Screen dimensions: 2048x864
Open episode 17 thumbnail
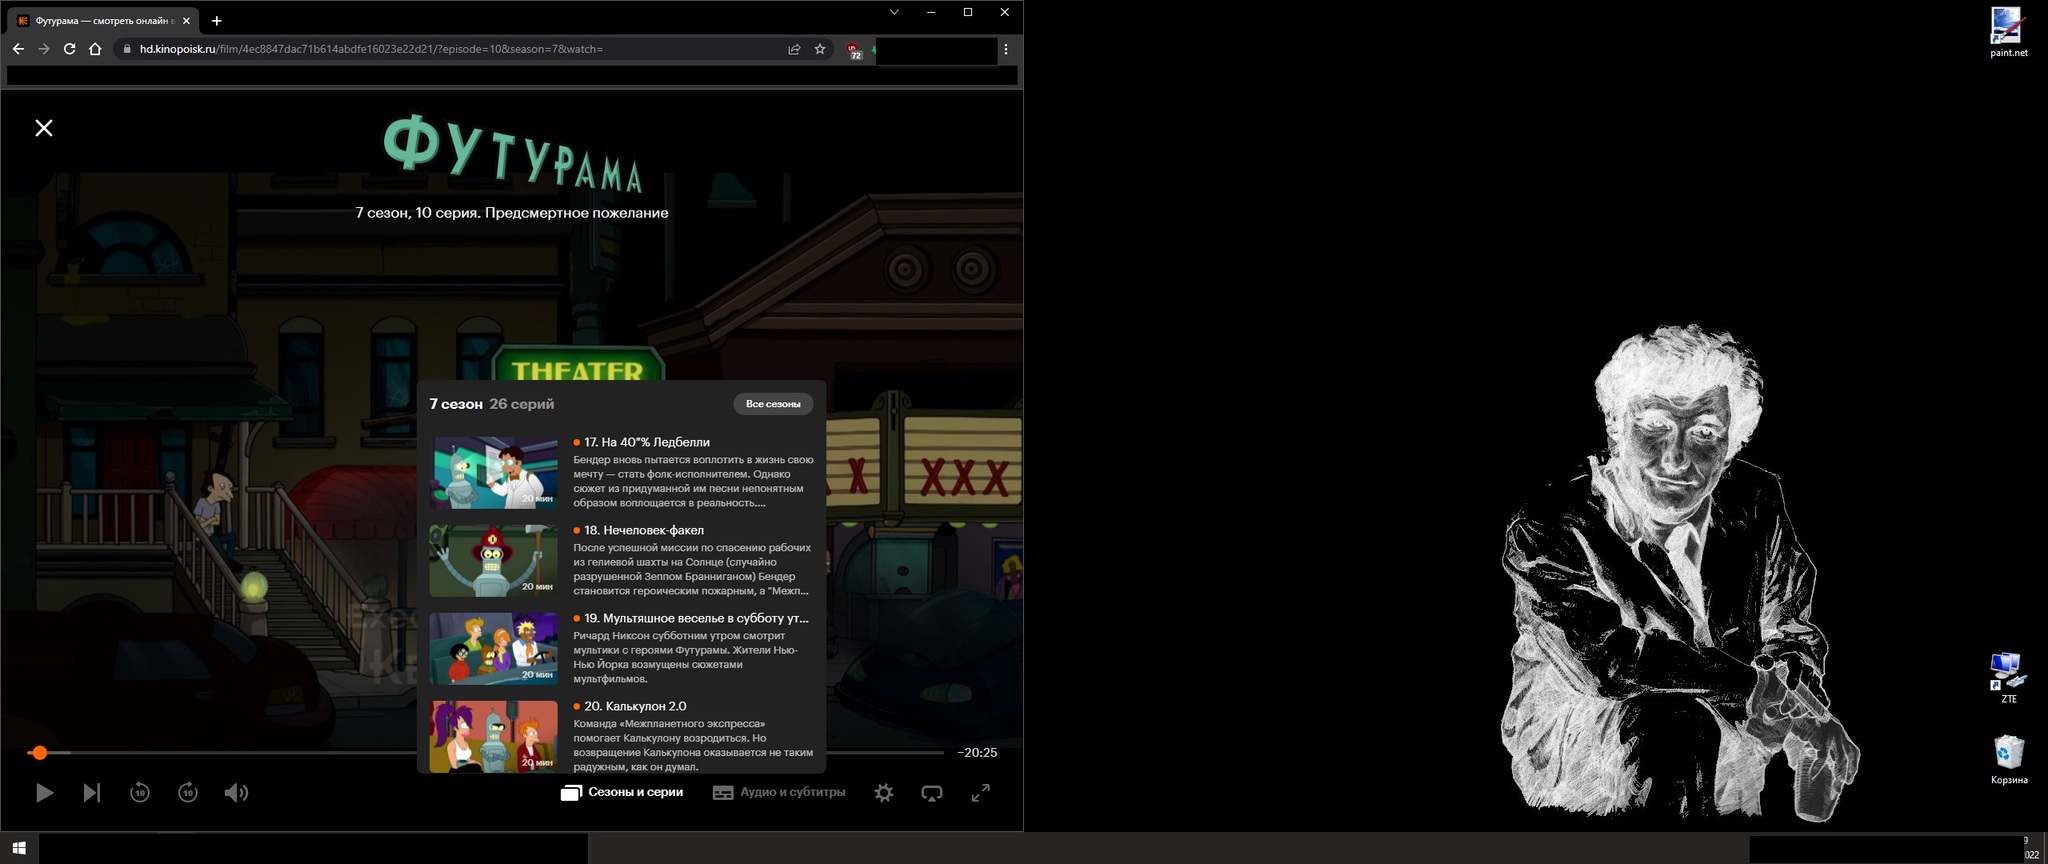pyautogui.click(x=494, y=473)
